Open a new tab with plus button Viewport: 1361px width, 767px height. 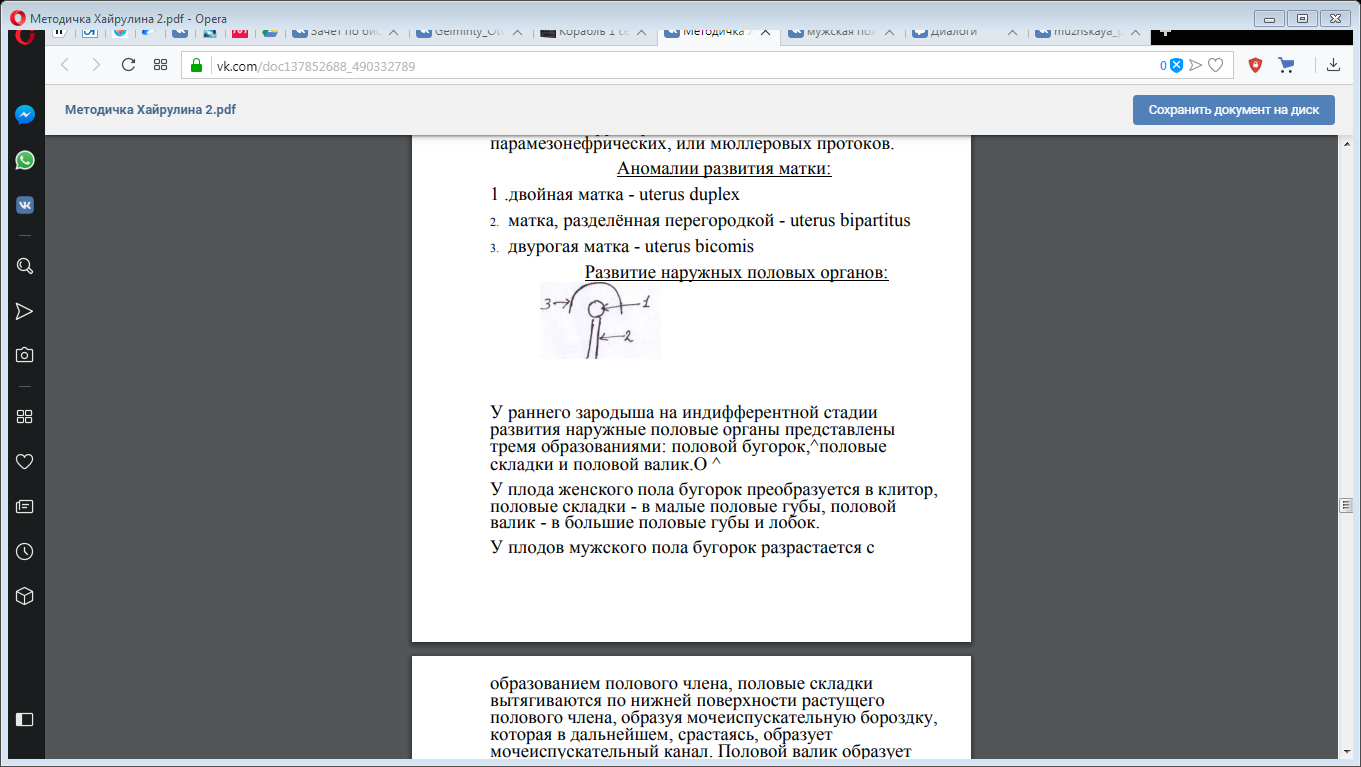tap(1166, 32)
